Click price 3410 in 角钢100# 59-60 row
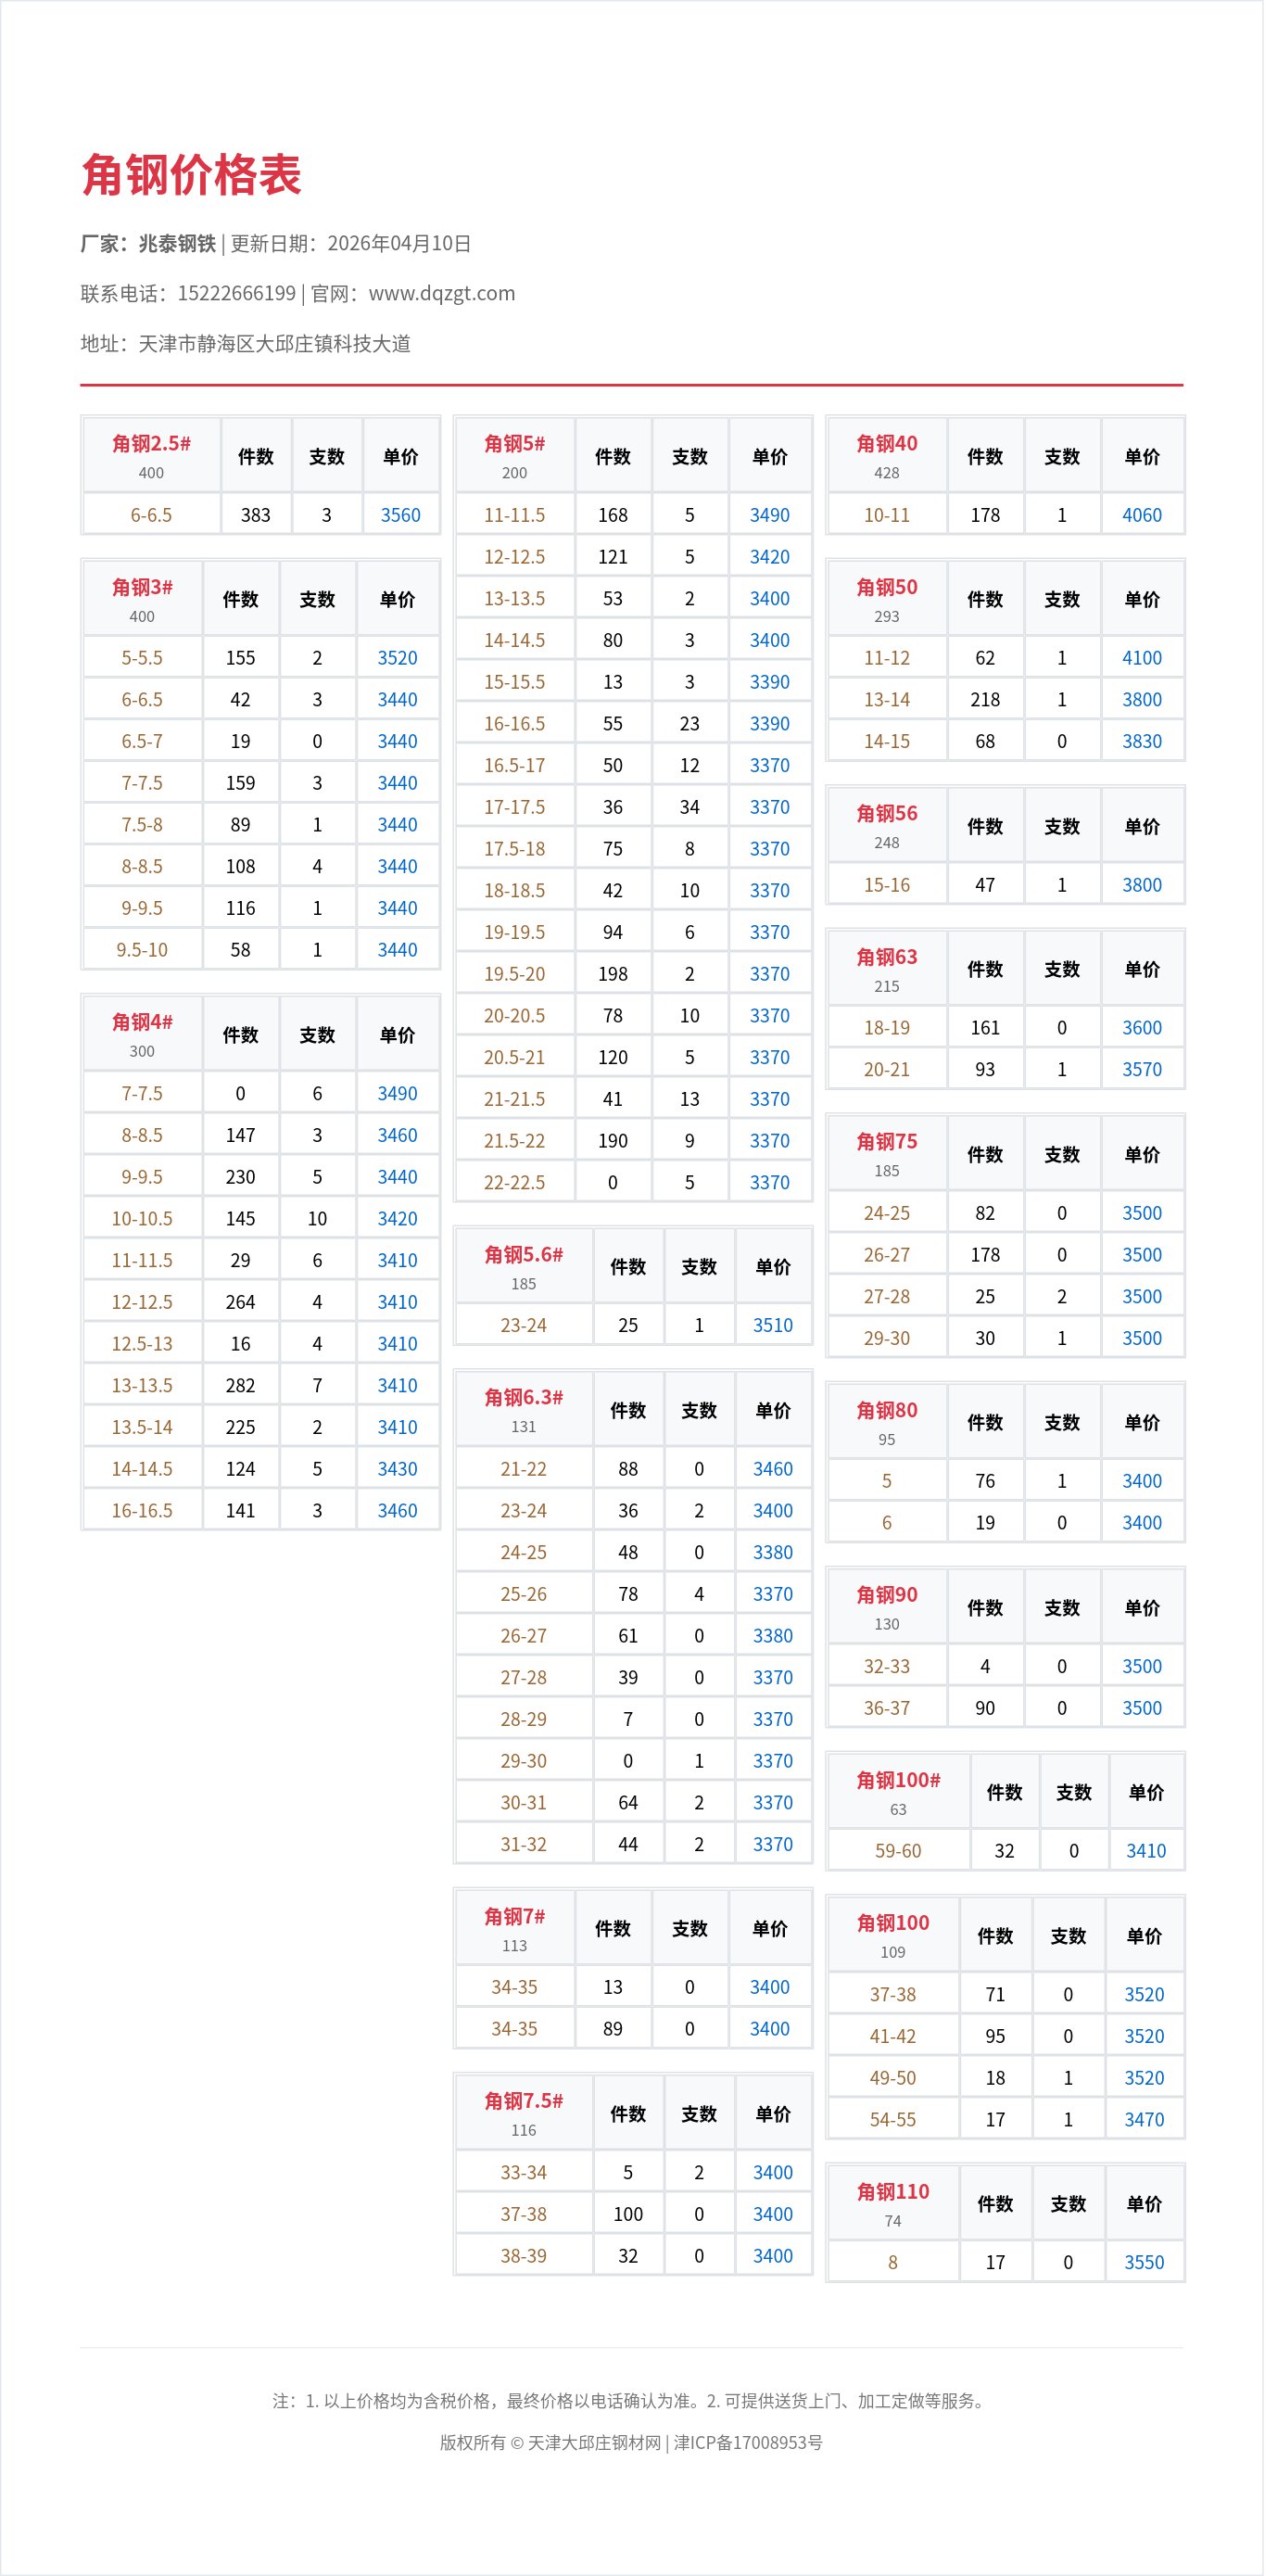 click(x=1146, y=1851)
